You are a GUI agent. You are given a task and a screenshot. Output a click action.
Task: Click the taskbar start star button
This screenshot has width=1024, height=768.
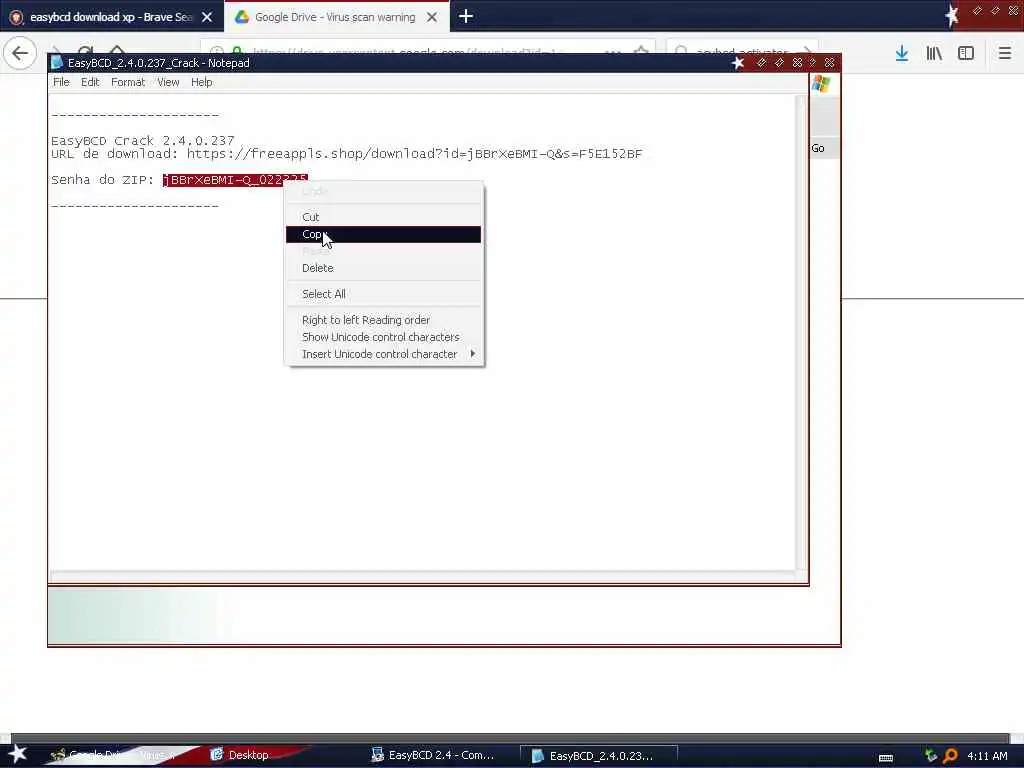point(17,754)
